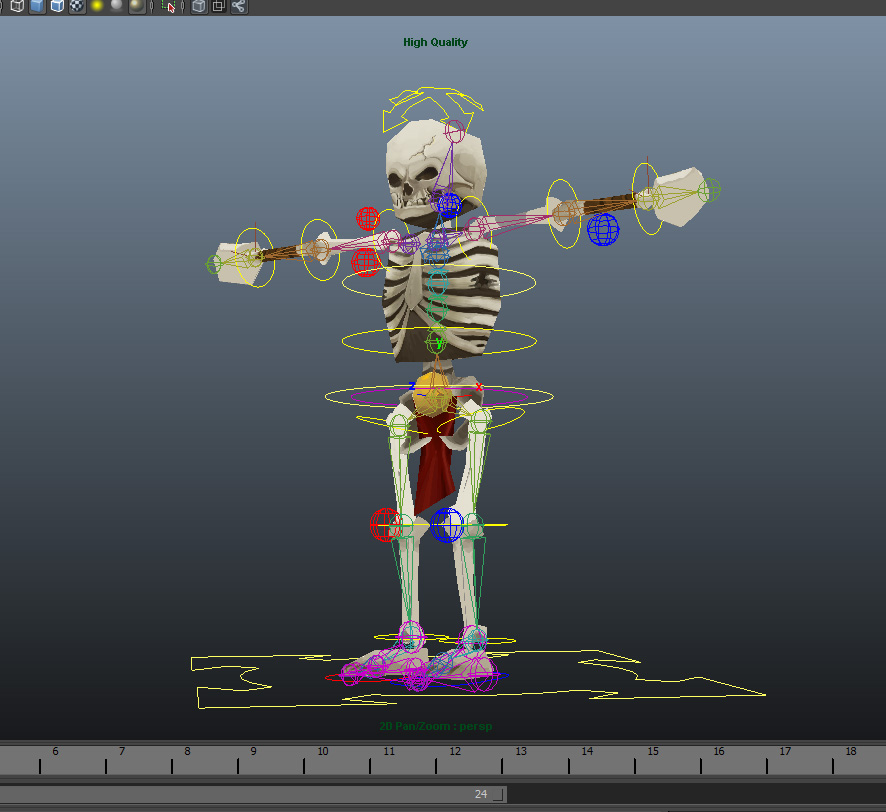Select yellow wrist circle on lowered arm
Viewport: 886px width, 812px height.
255,258
